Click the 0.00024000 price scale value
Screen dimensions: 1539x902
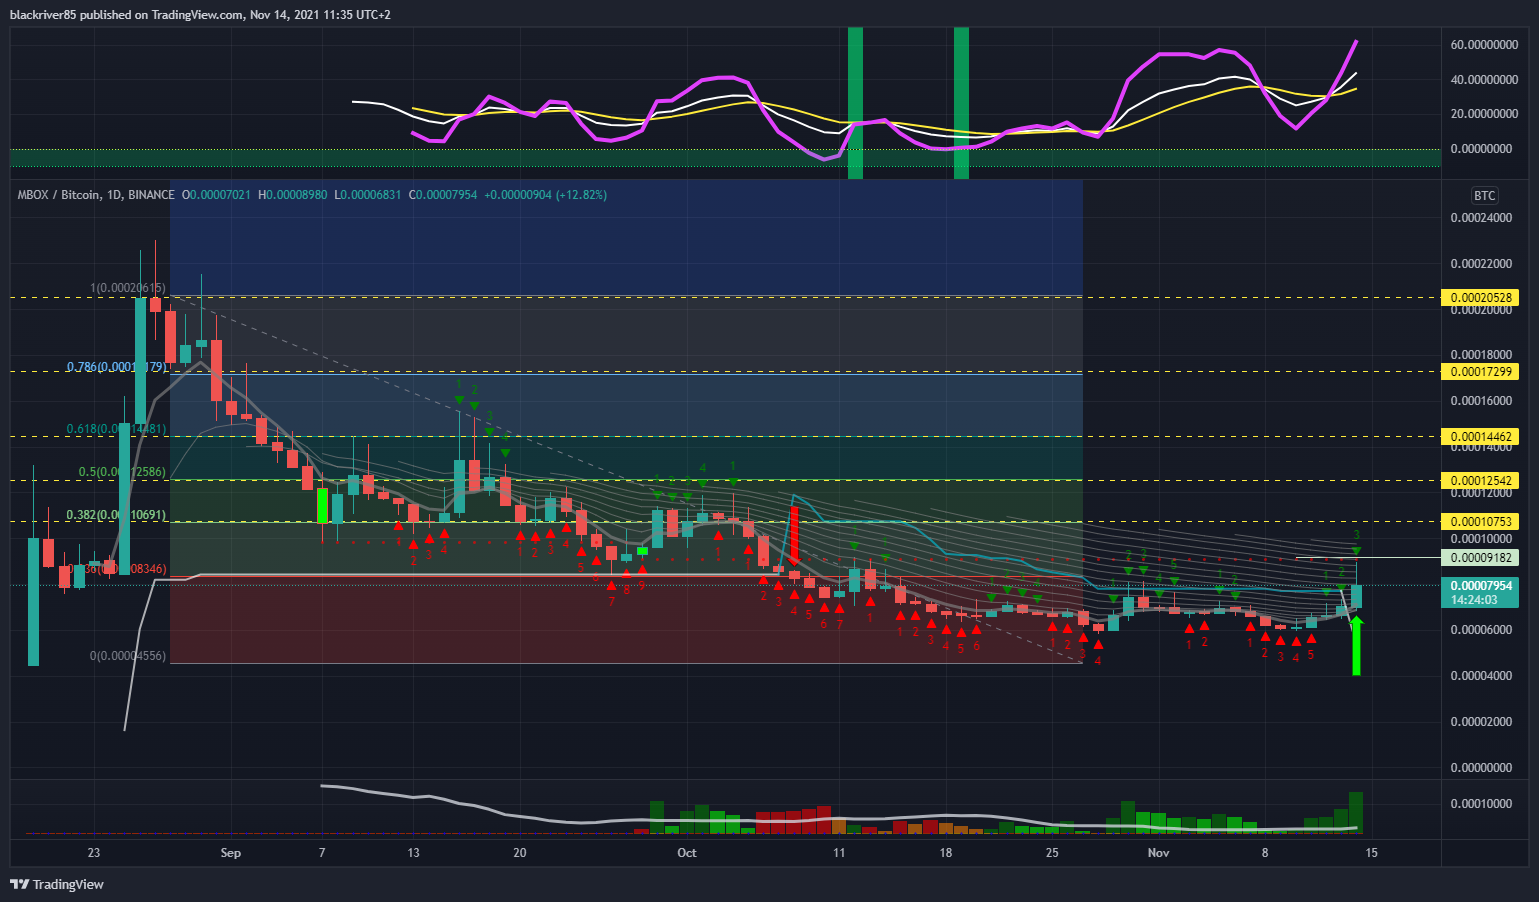tap(1482, 218)
